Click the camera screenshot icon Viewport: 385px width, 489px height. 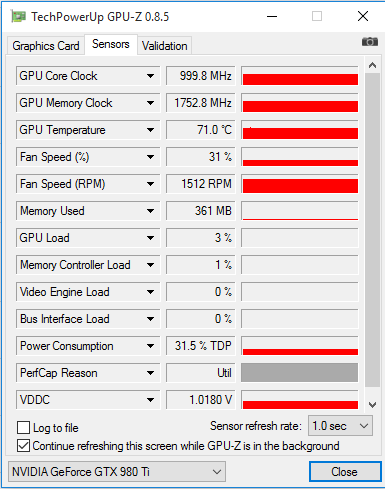tap(370, 42)
